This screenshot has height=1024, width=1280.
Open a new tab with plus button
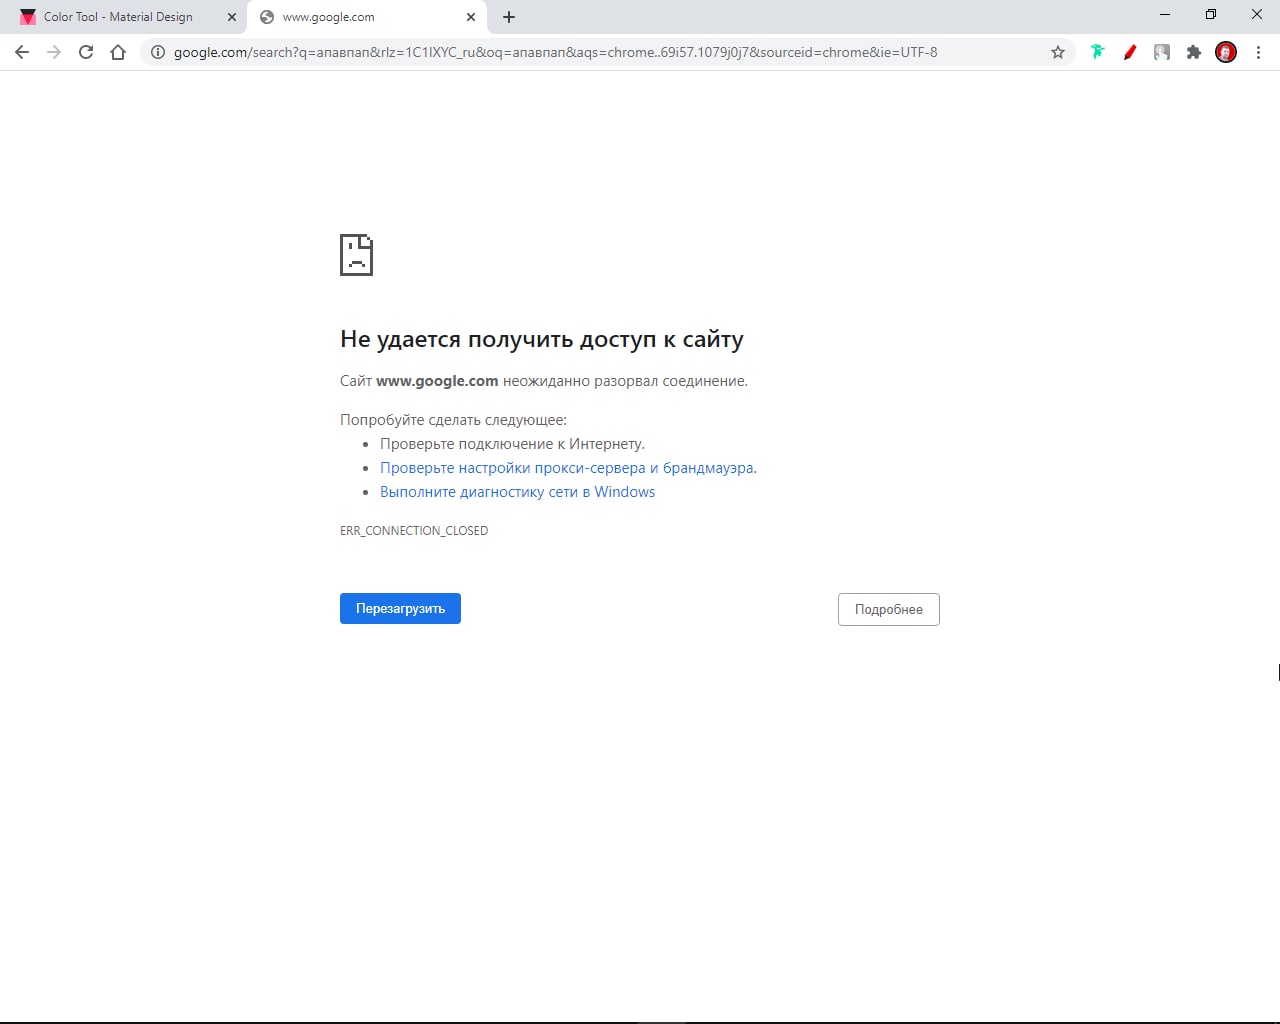(x=509, y=17)
